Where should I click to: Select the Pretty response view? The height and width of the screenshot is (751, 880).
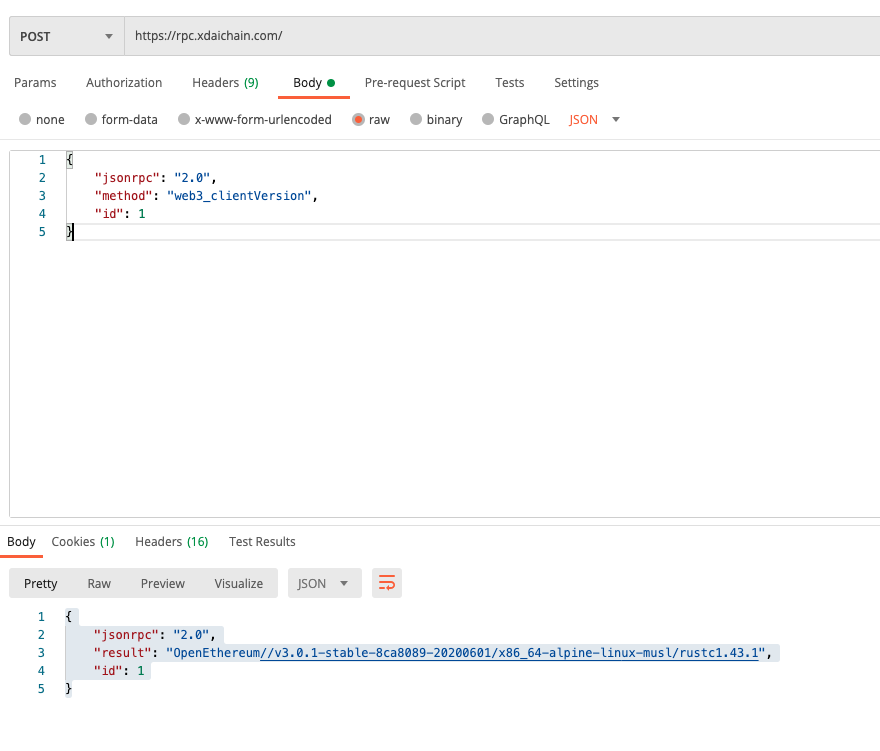point(40,583)
